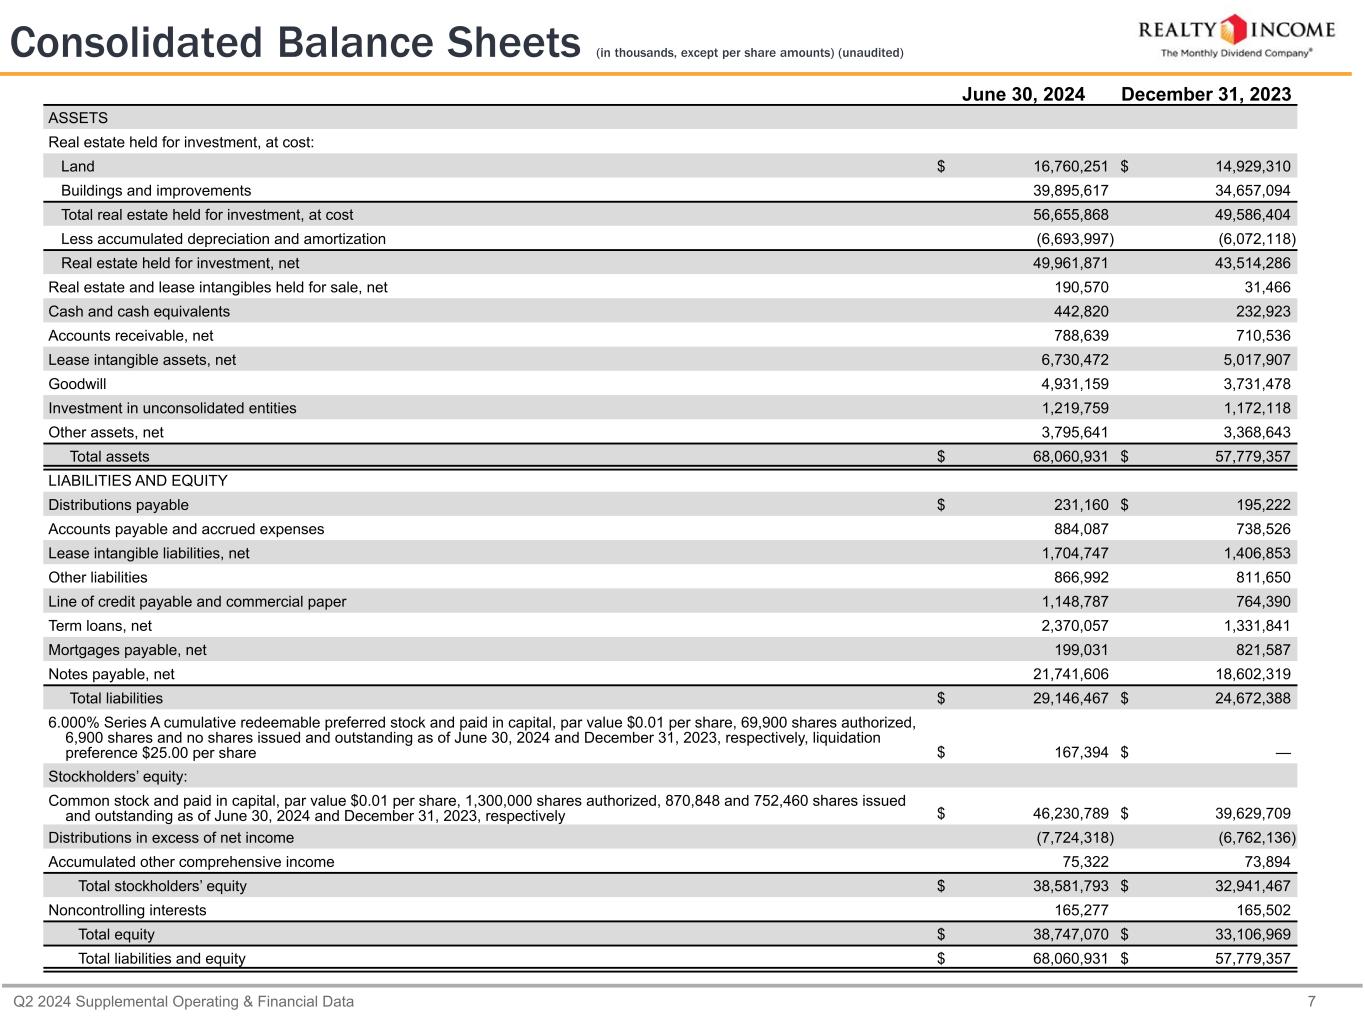This screenshot has width=1365, height=1024.
Task: Click the Land row label
Action: 78,166
